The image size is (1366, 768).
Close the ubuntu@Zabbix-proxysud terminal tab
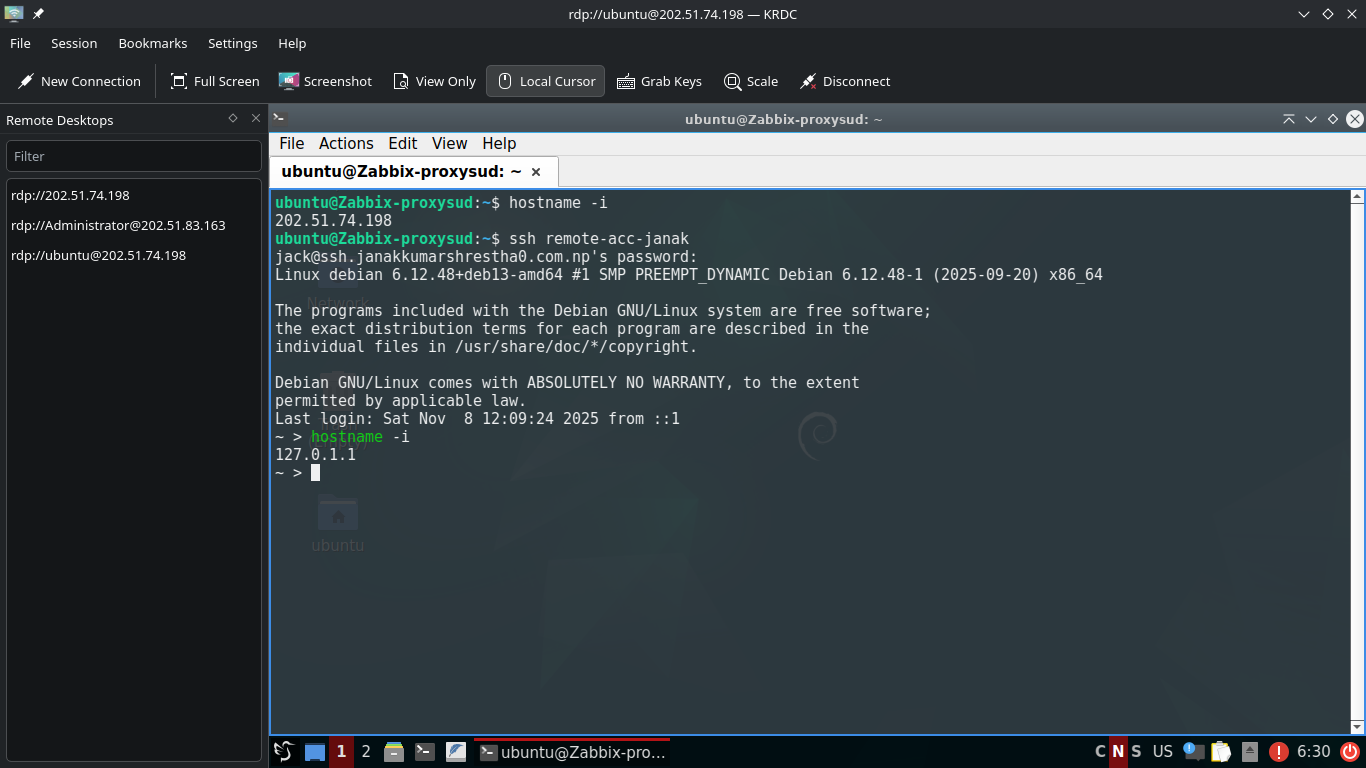click(x=536, y=172)
